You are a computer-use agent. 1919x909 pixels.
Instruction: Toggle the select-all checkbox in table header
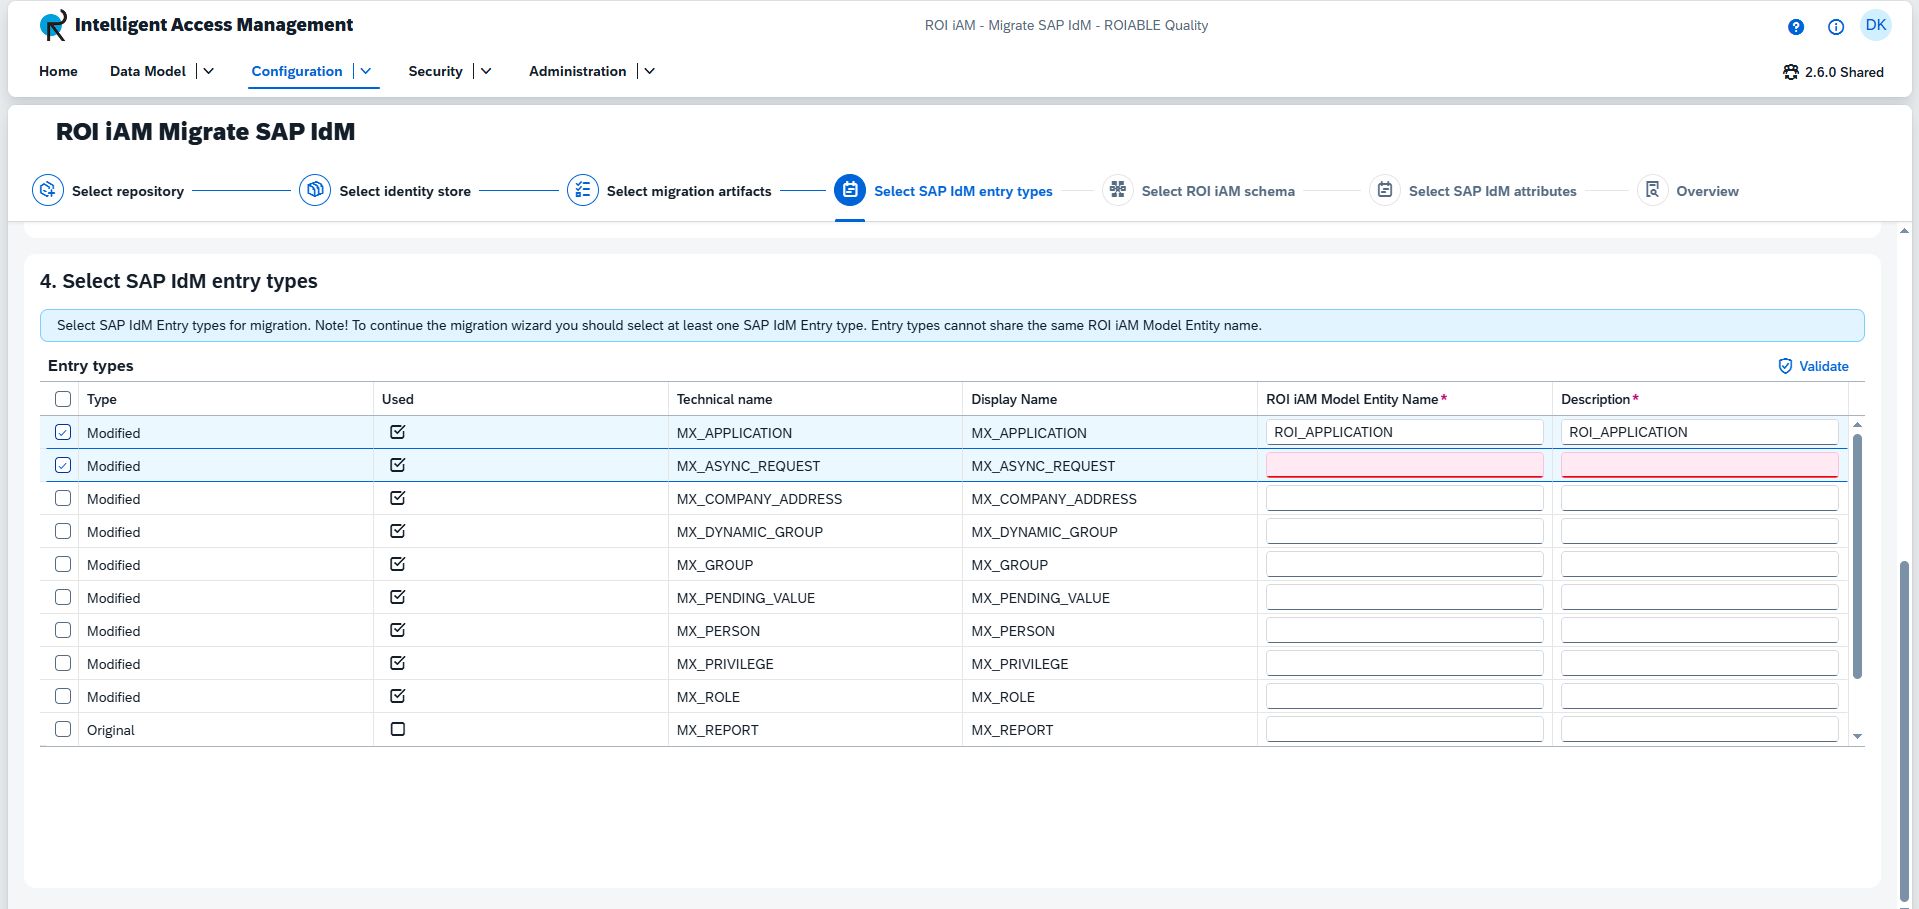click(63, 399)
